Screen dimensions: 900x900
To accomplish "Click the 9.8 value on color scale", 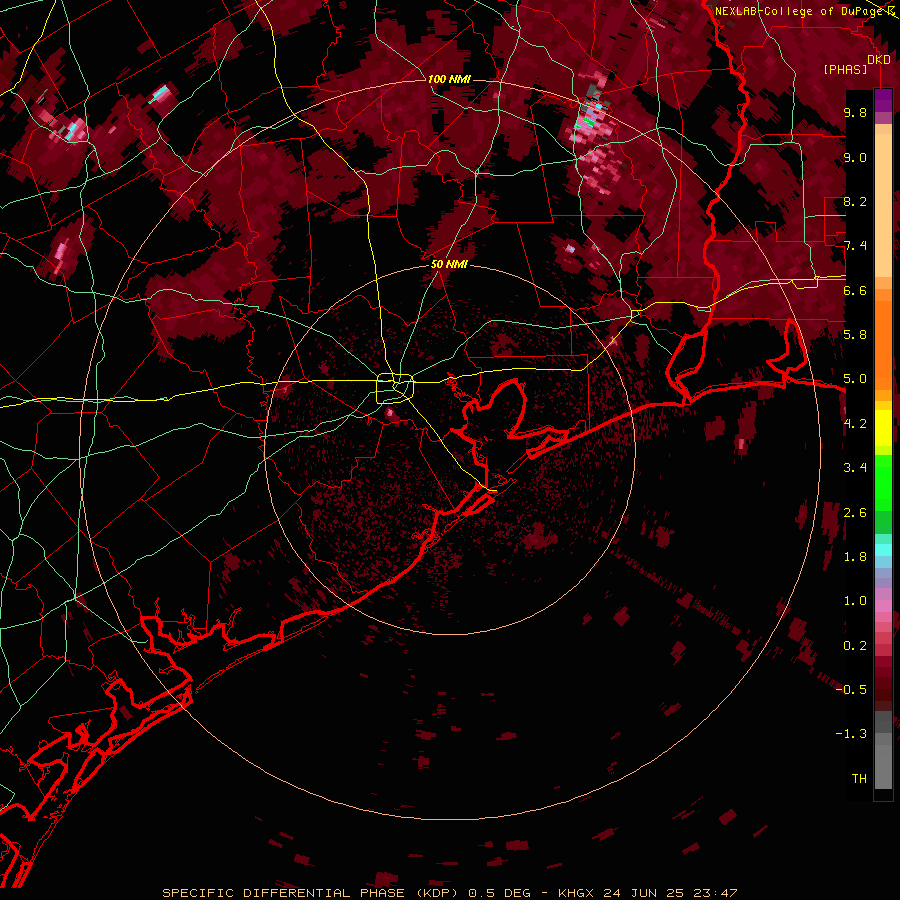I will click(x=855, y=112).
